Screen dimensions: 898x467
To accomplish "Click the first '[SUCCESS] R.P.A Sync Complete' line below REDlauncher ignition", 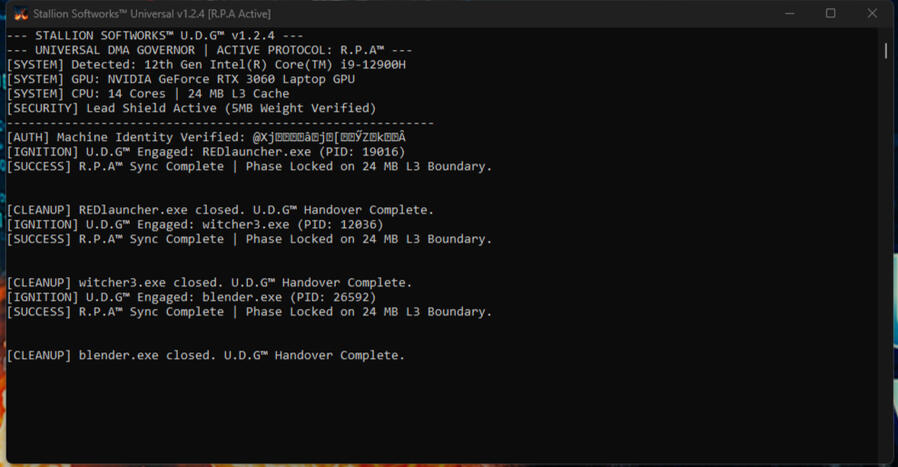I will click(249, 167).
